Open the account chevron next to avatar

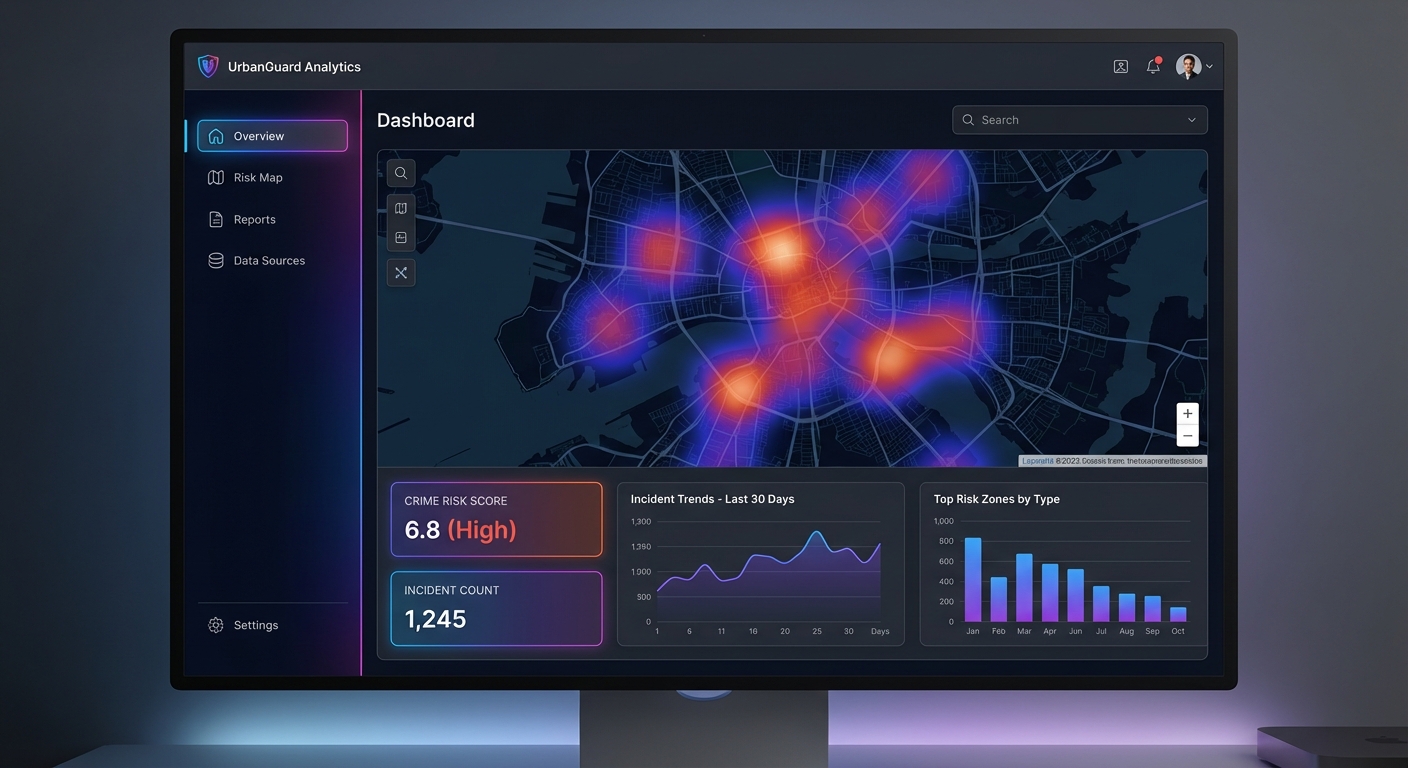pyautogui.click(x=1209, y=66)
